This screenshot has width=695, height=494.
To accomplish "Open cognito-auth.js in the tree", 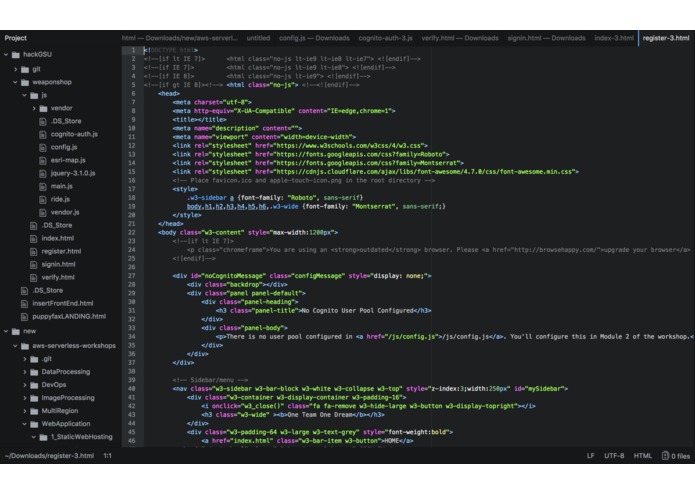I will [x=74, y=134].
